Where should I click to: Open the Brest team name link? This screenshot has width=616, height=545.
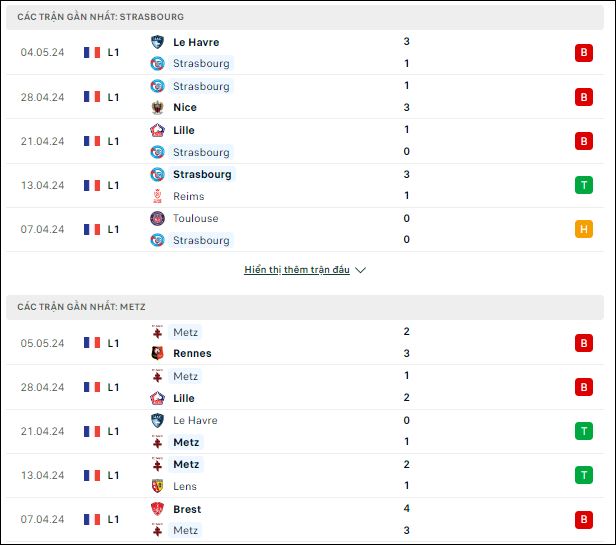click(x=187, y=509)
